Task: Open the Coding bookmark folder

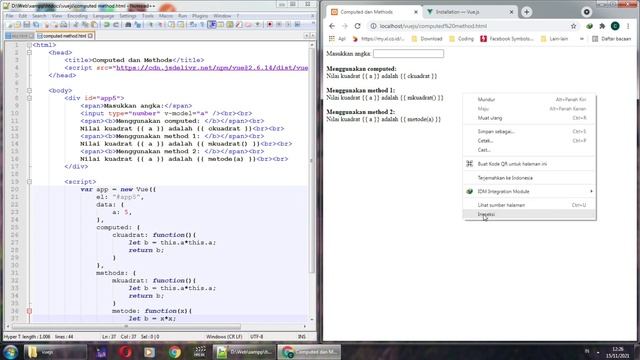Action: click(461, 39)
